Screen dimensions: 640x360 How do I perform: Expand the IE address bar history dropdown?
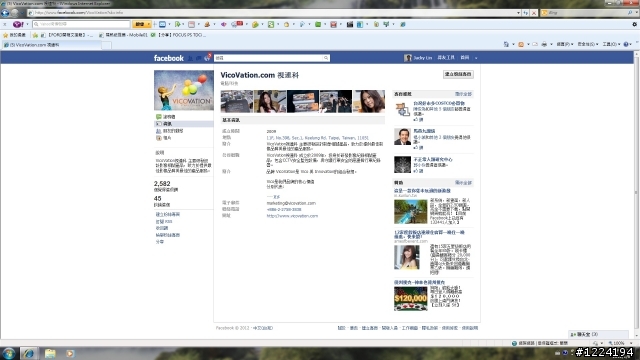click(x=518, y=13)
